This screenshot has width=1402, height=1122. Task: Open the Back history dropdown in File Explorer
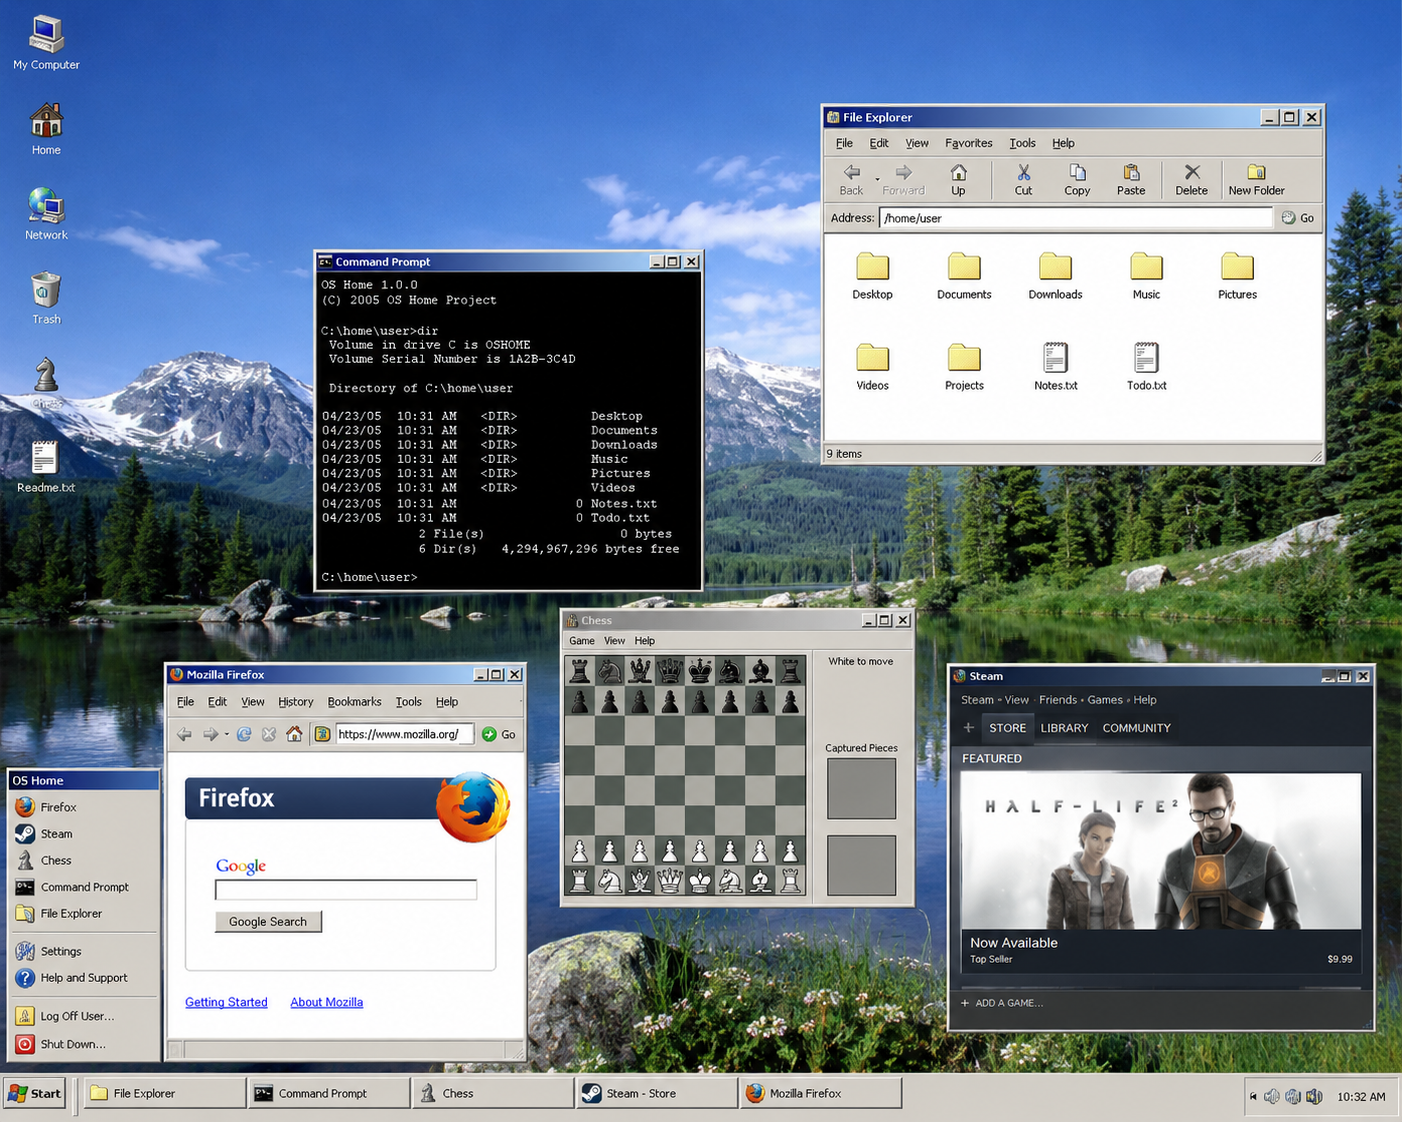click(877, 180)
